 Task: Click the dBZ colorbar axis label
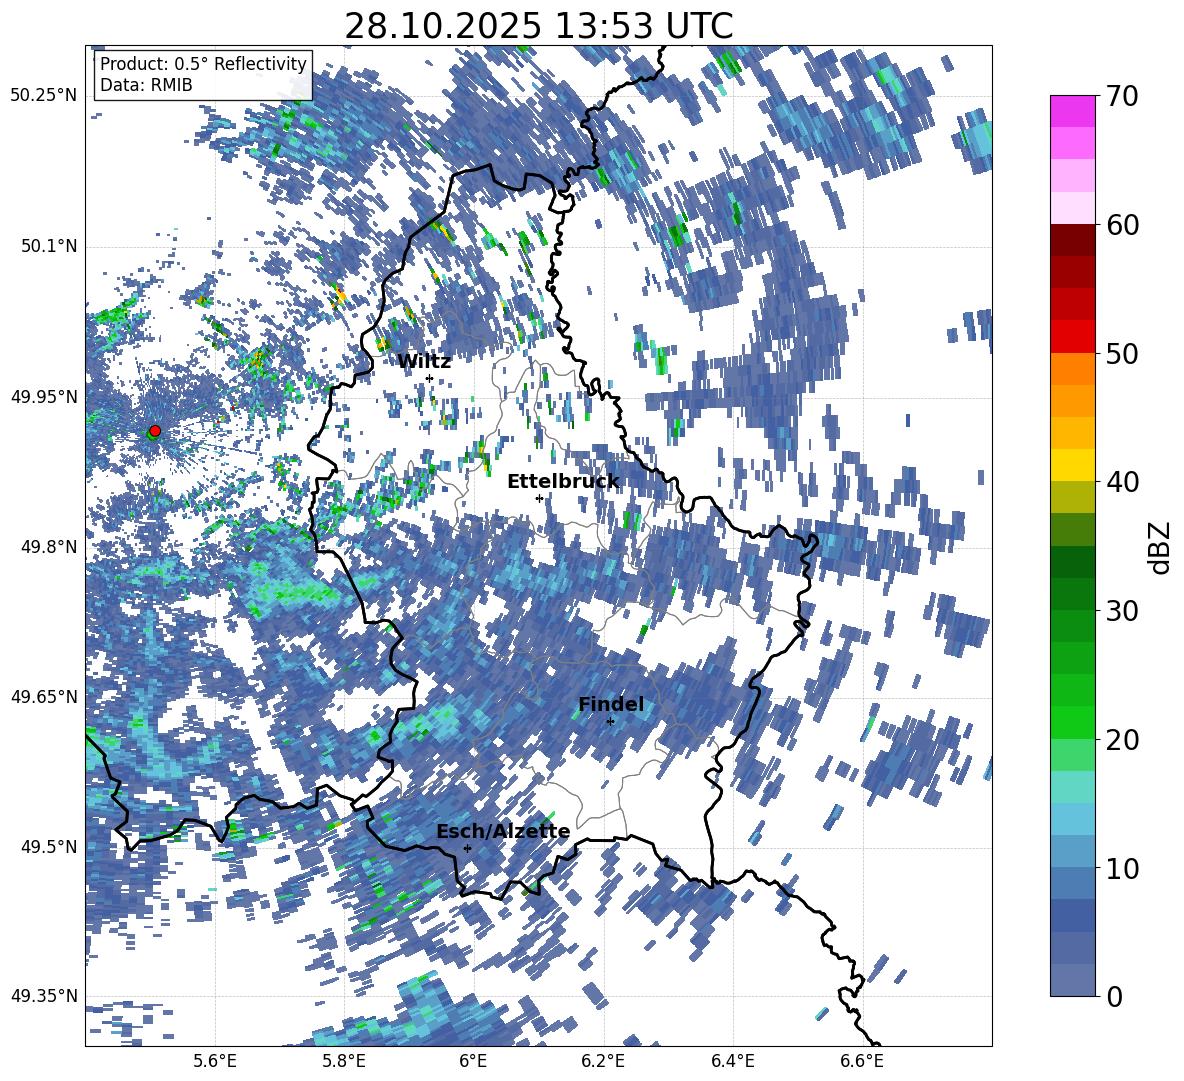1160,547
